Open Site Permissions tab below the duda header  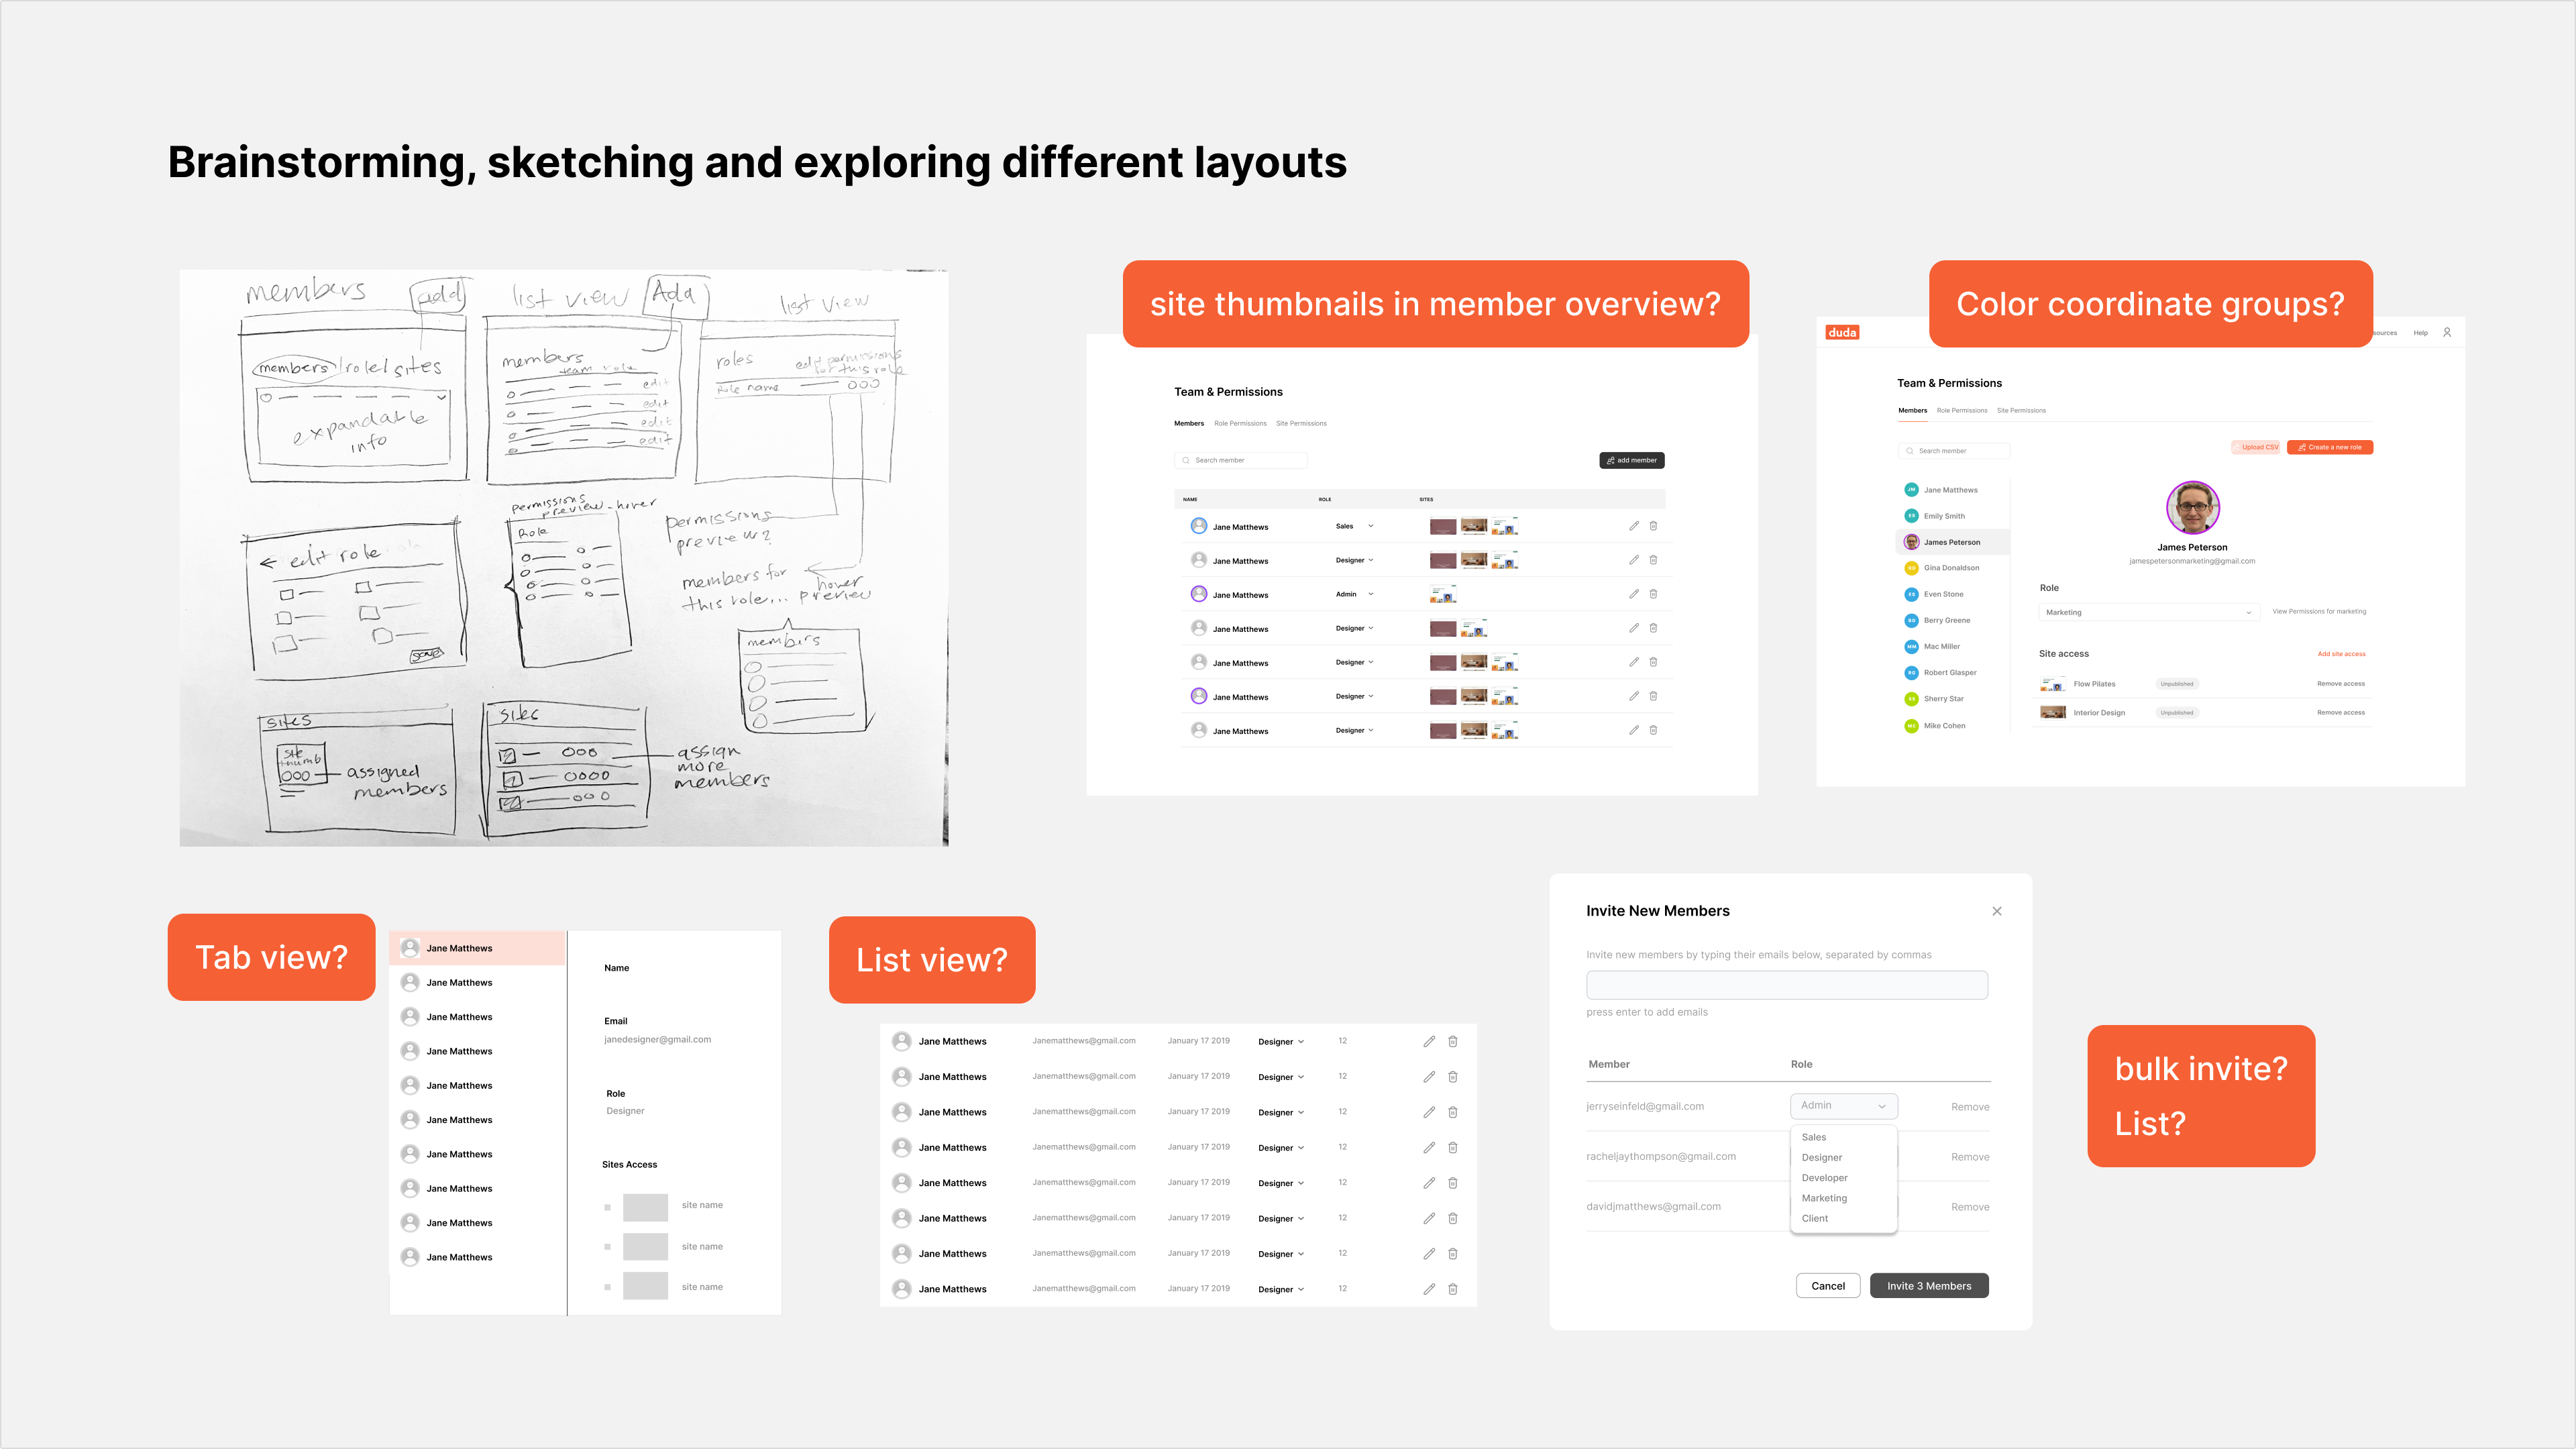[x=2021, y=411]
